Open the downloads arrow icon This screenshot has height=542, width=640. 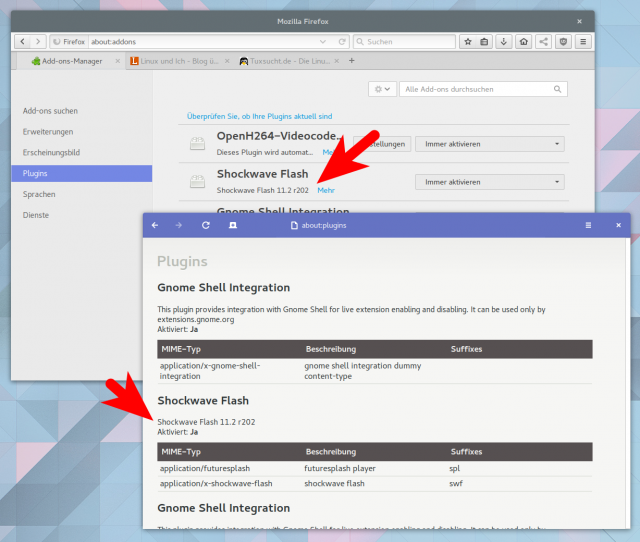pos(505,42)
